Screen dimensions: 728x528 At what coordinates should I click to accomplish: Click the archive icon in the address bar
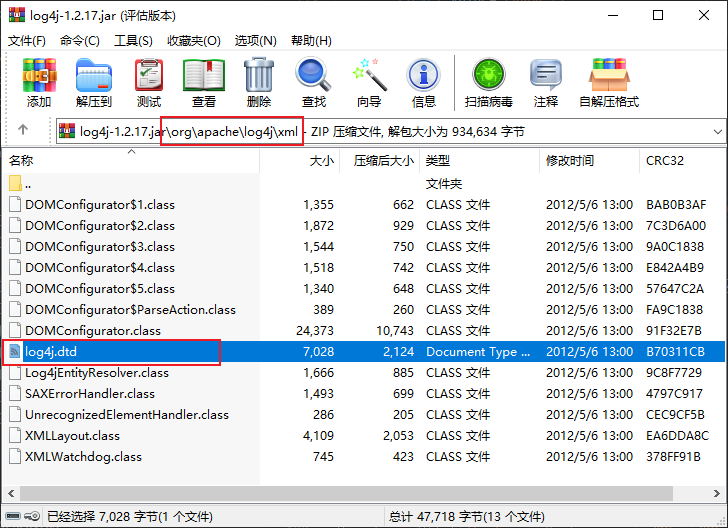[67, 131]
